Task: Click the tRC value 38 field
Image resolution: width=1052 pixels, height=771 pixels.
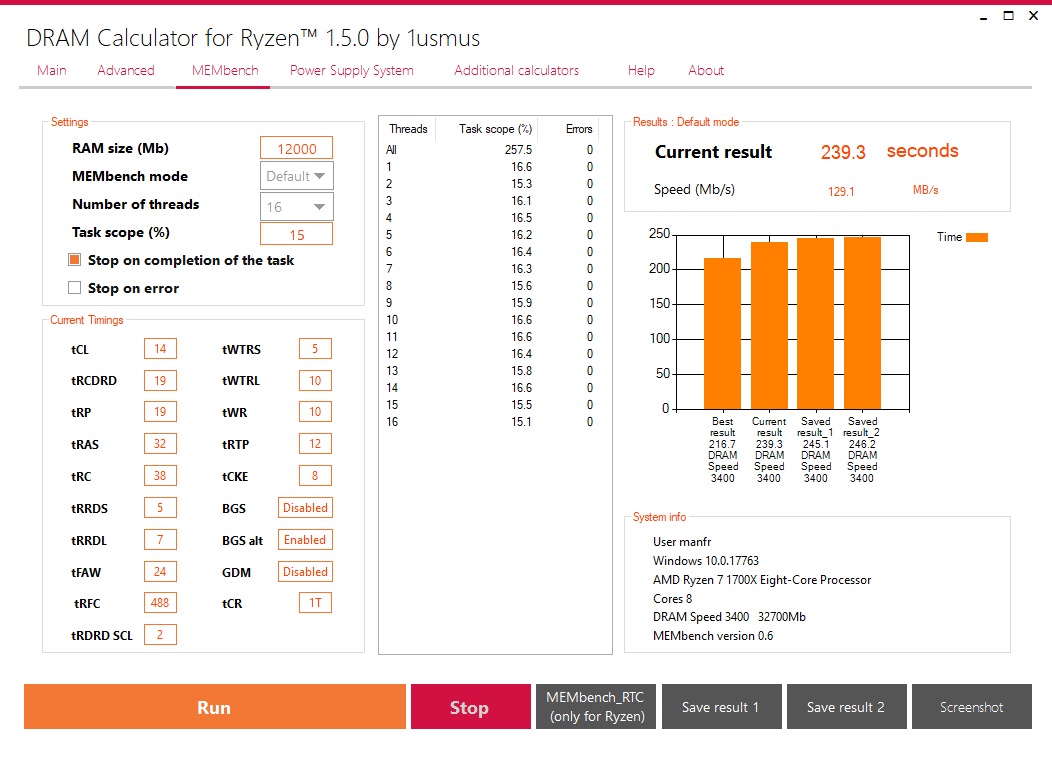Action: tap(160, 476)
